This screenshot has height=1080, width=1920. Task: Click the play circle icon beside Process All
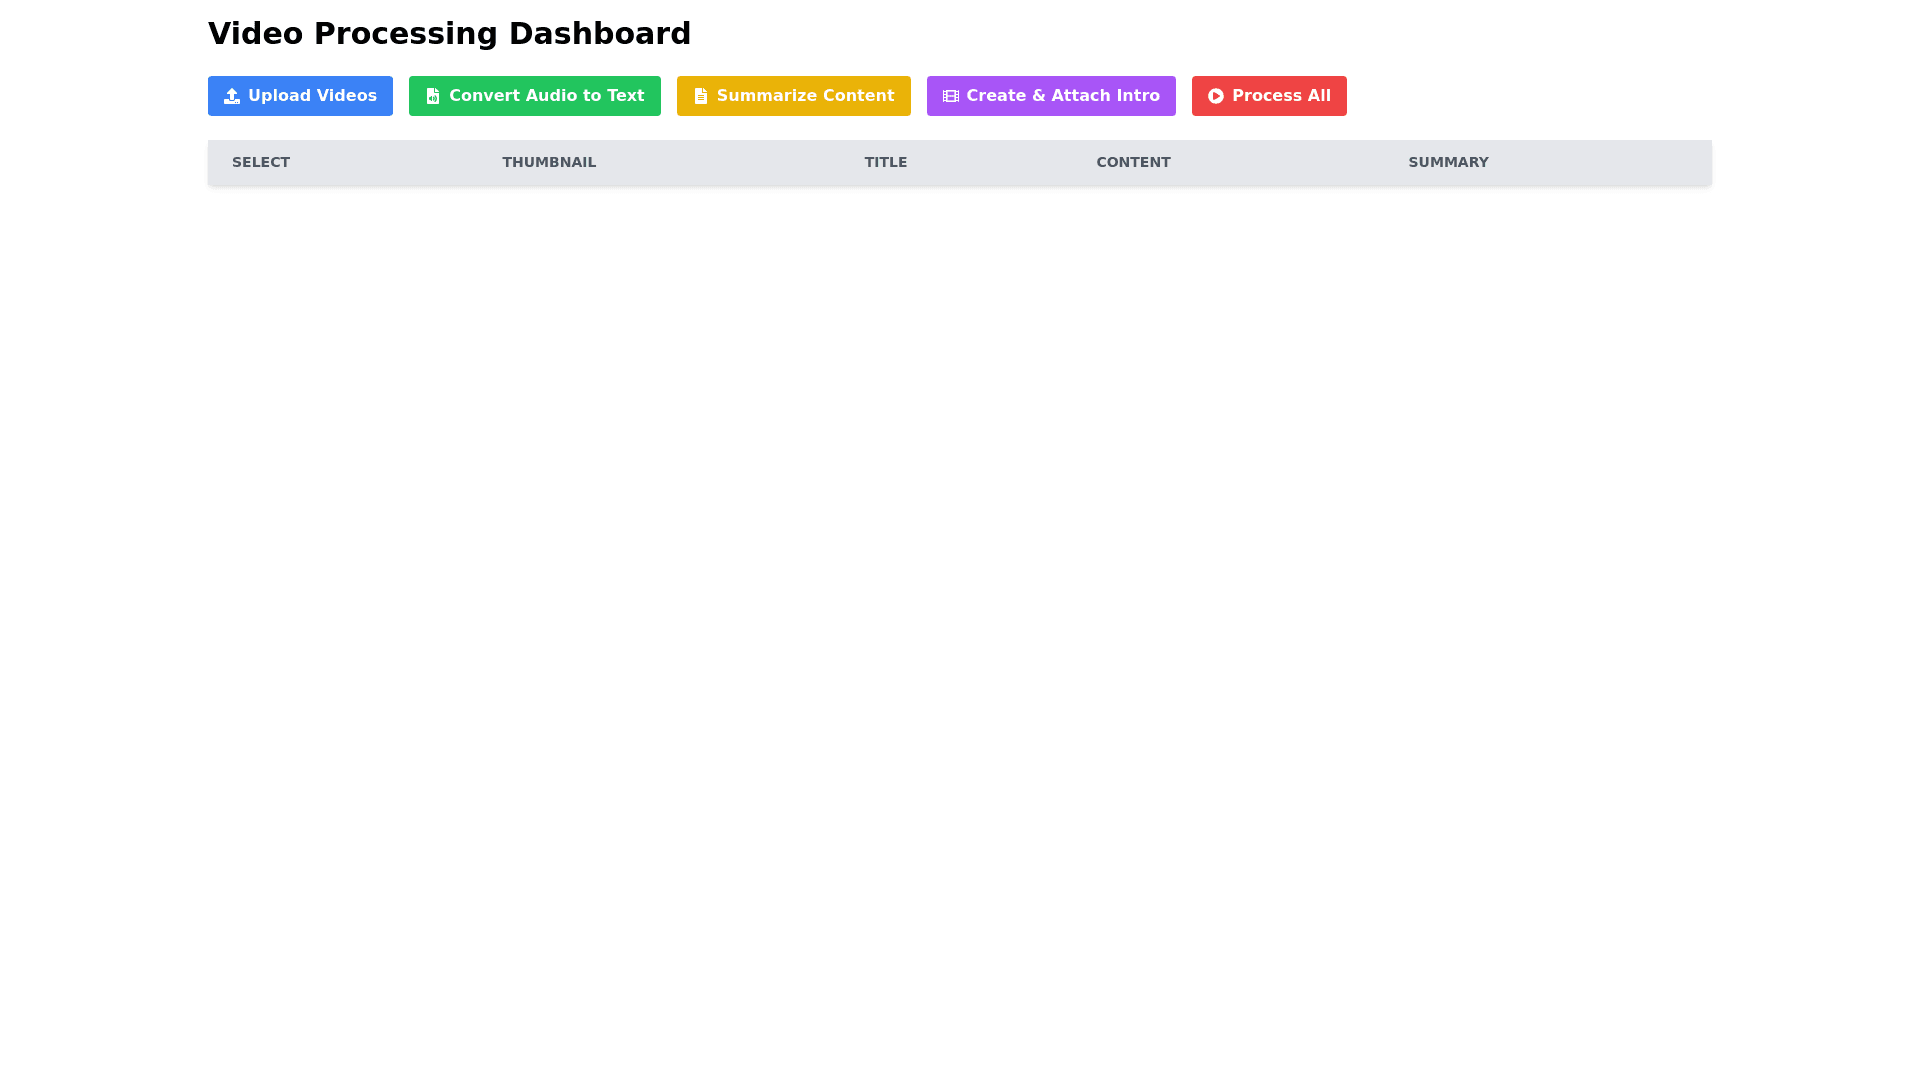[1216, 96]
